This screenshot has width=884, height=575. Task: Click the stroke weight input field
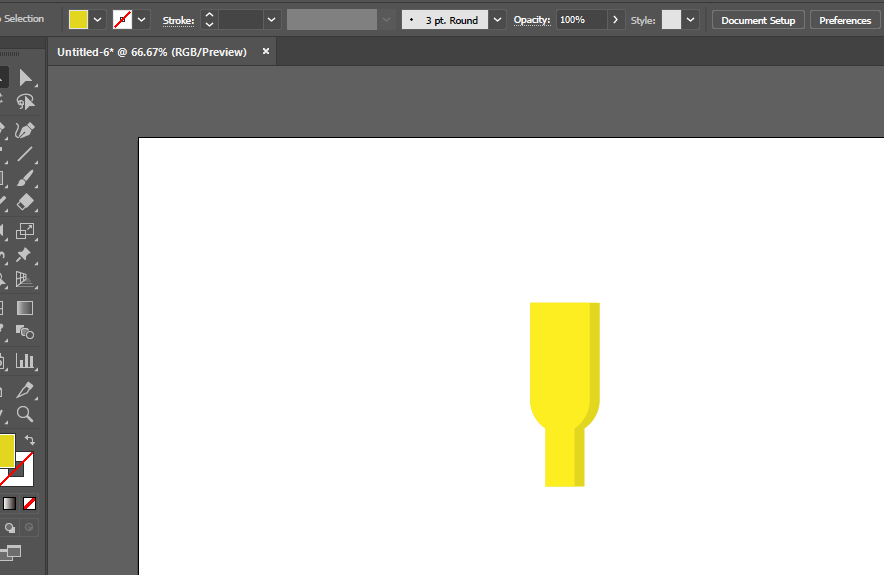[x=241, y=20]
